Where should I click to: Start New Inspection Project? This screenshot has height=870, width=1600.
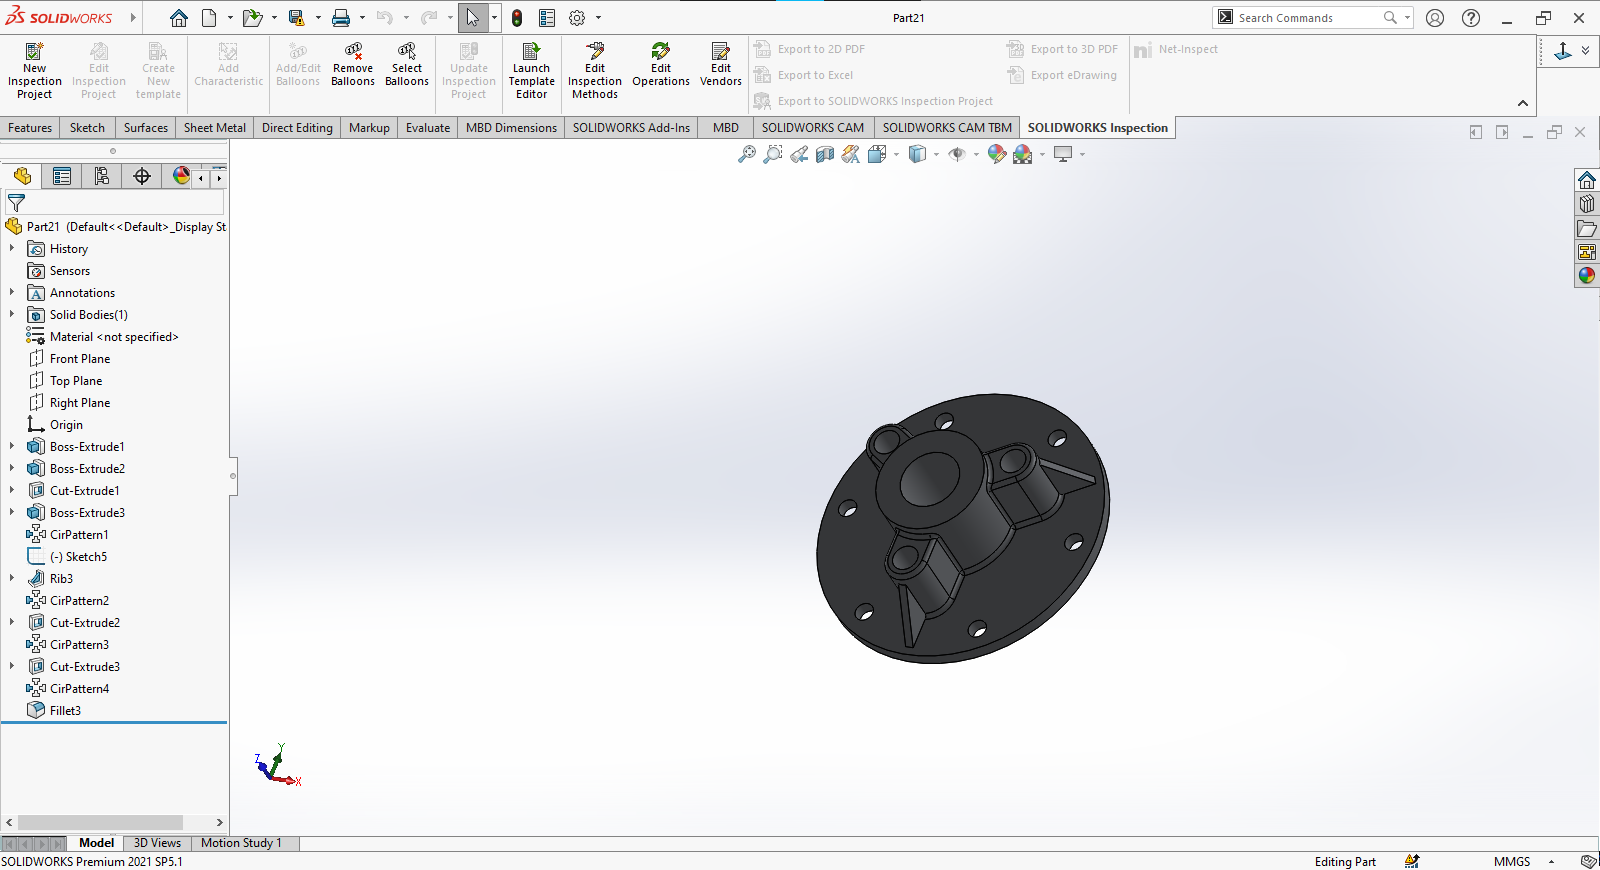[34, 70]
